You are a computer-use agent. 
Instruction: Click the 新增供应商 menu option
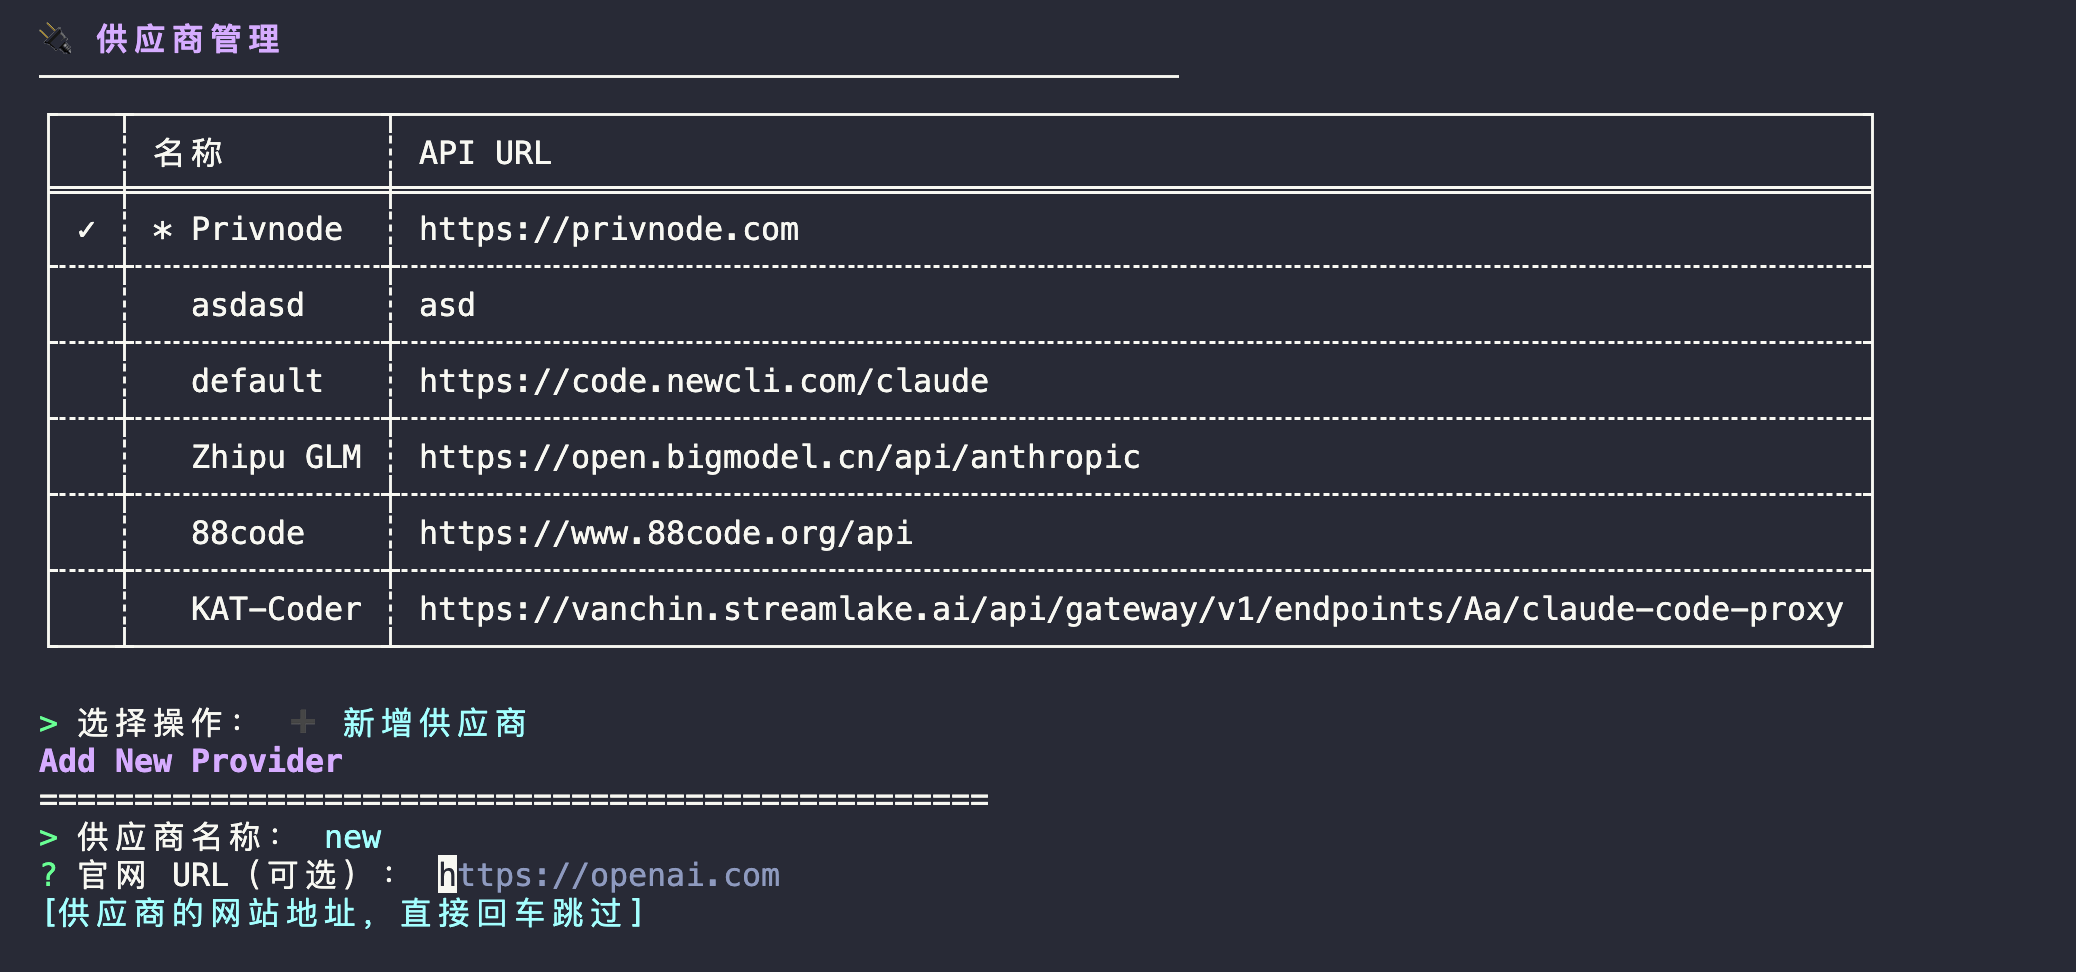[434, 723]
